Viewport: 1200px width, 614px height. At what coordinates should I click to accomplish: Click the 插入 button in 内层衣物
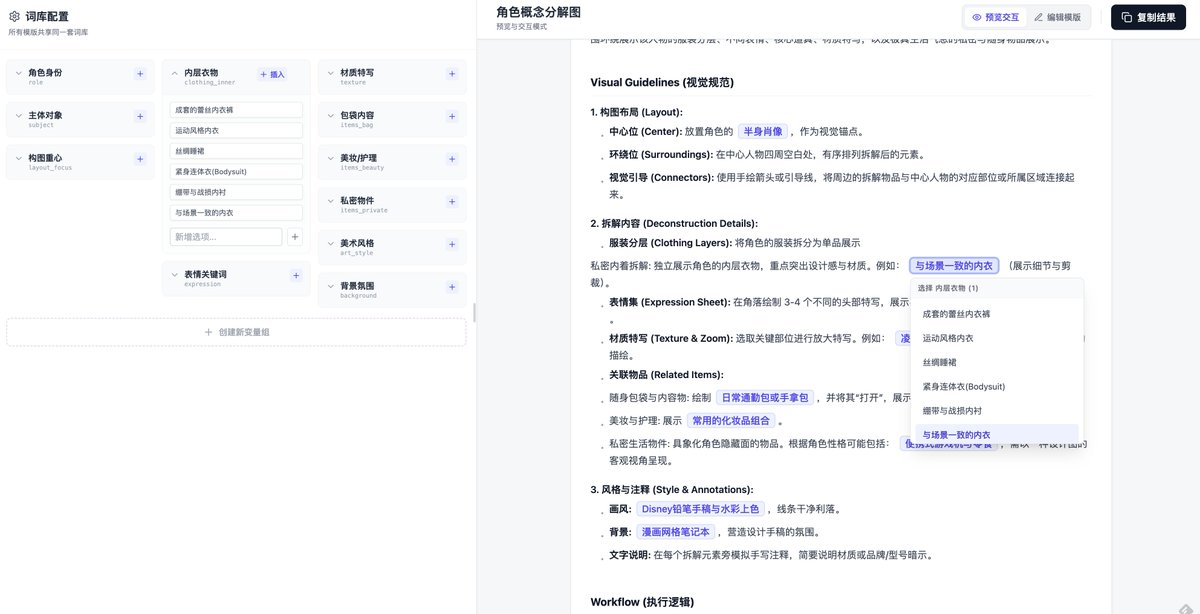pyautogui.click(x=272, y=74)
